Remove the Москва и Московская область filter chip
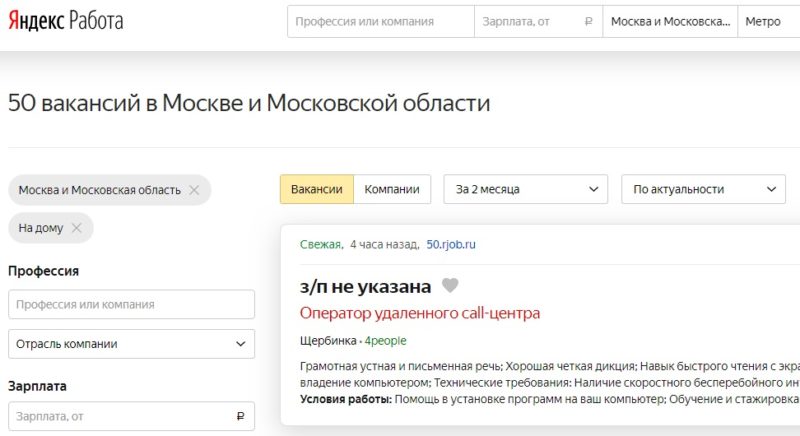The width and height of the screenshot is (800, 436). point(194,190)
